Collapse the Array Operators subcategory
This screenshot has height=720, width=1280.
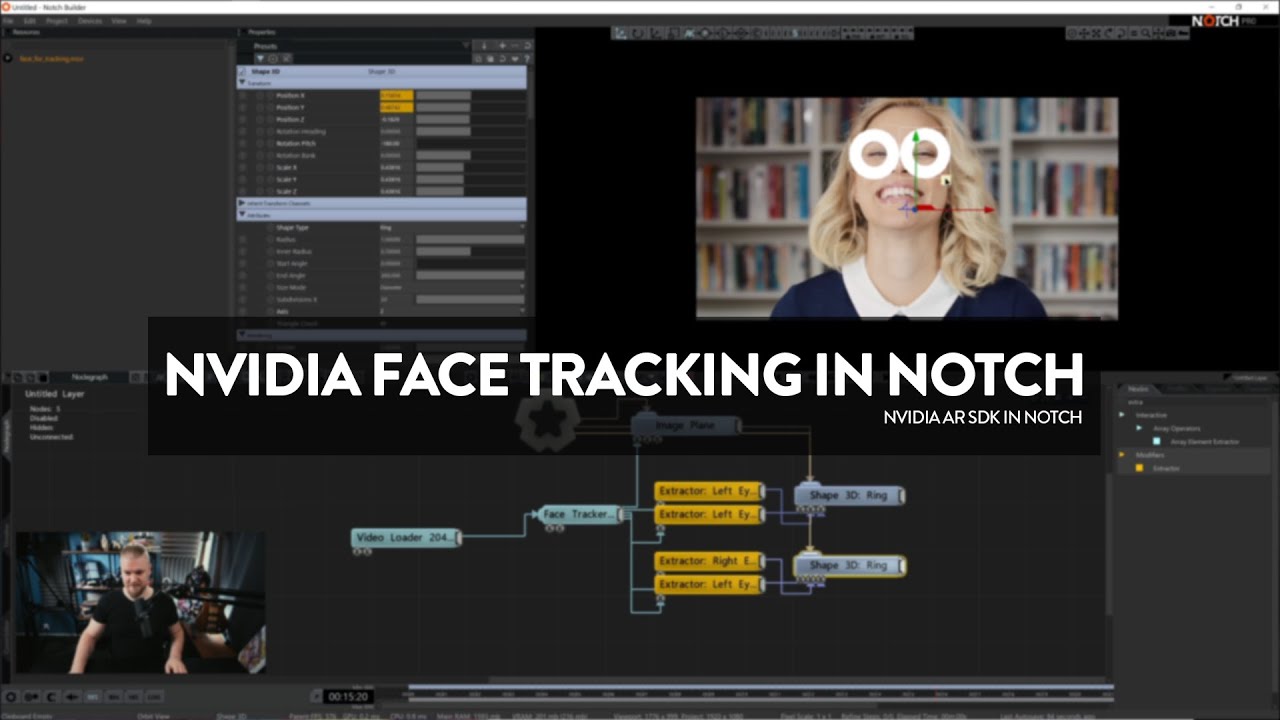[x=1139, y=428]
